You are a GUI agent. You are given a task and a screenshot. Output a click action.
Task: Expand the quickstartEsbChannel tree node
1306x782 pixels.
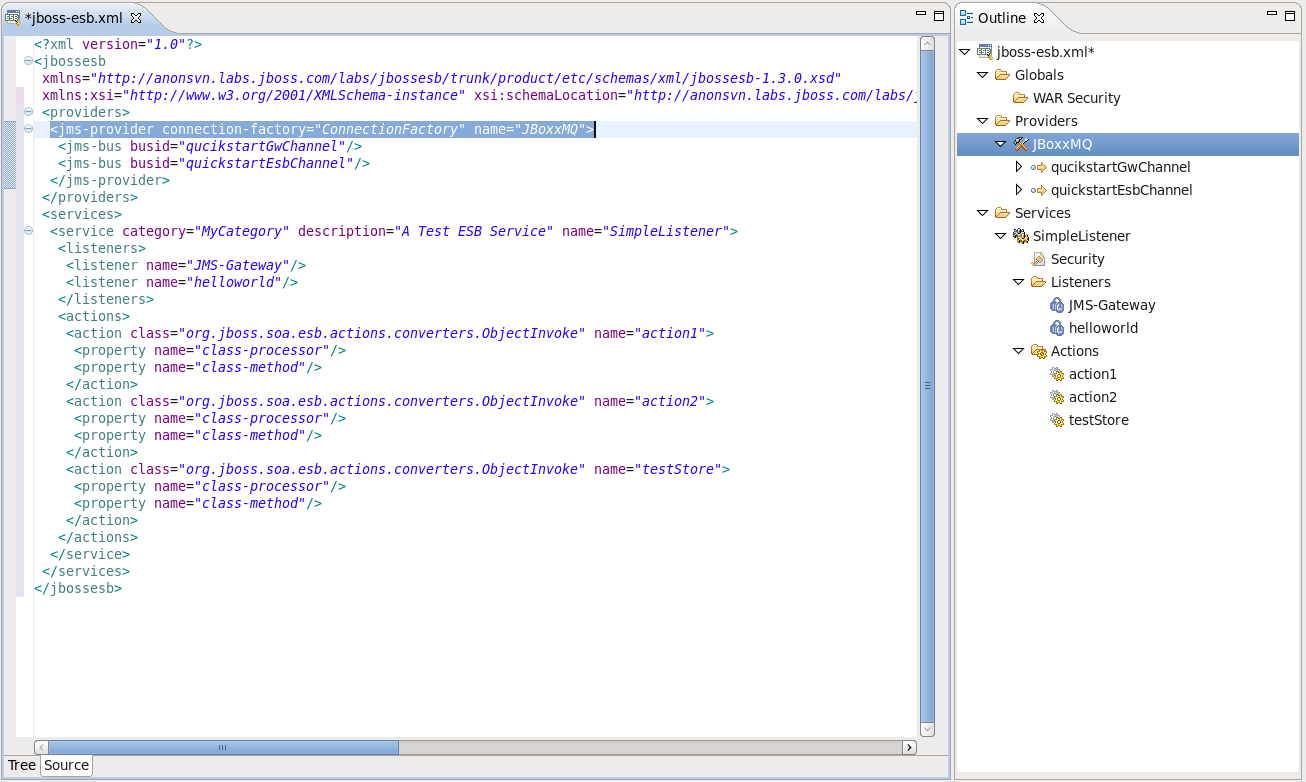1019,190
